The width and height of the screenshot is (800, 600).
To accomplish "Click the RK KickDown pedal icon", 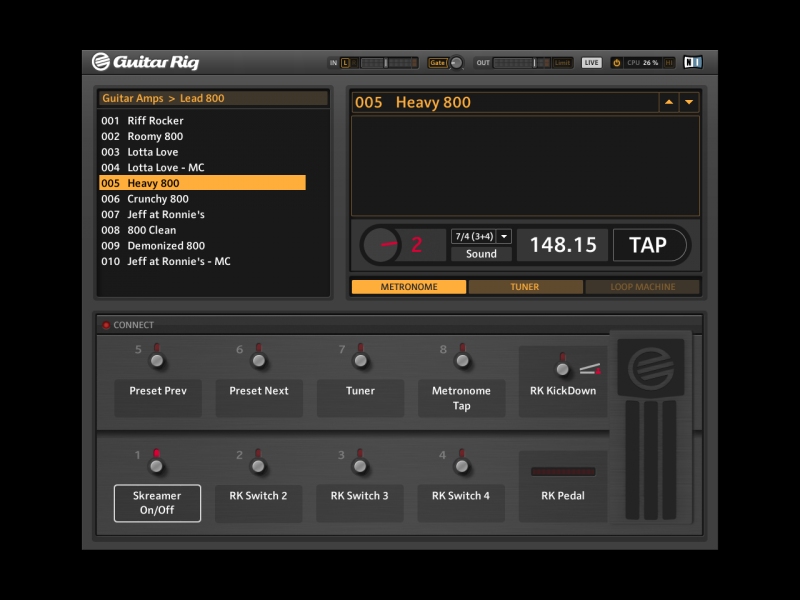I will point(589,369).
